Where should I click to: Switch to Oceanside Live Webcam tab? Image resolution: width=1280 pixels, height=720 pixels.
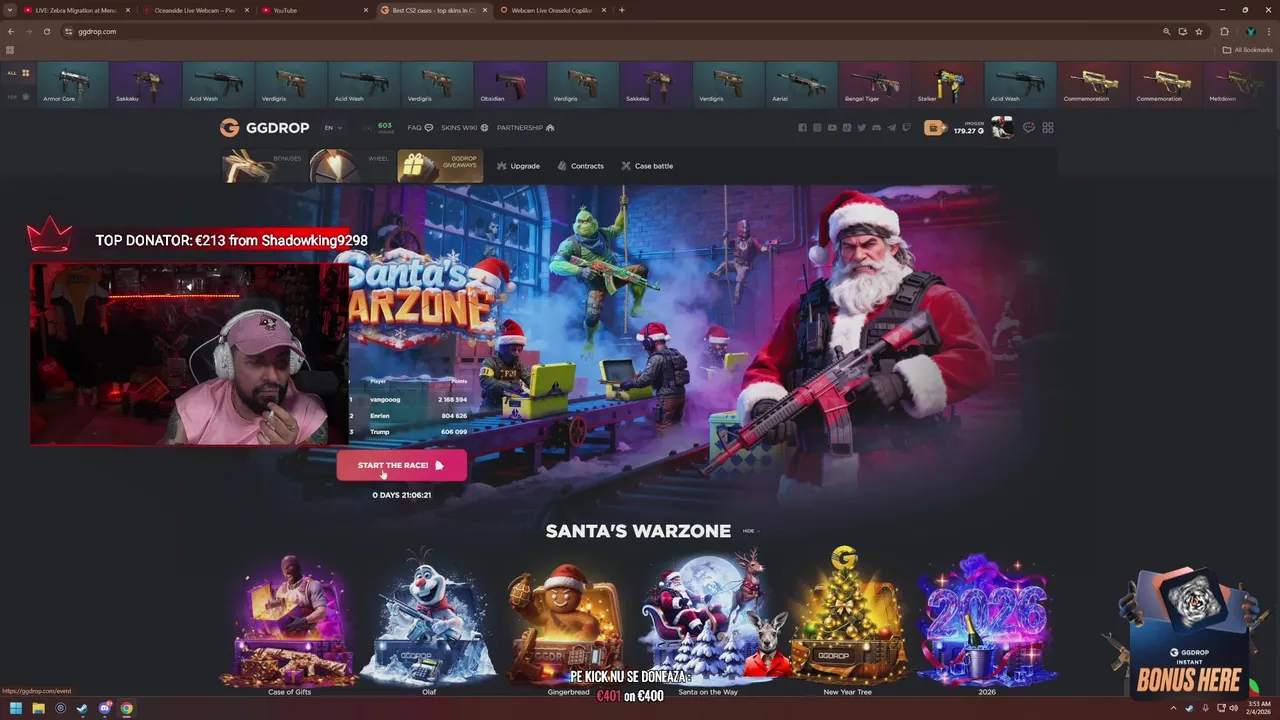194,10
